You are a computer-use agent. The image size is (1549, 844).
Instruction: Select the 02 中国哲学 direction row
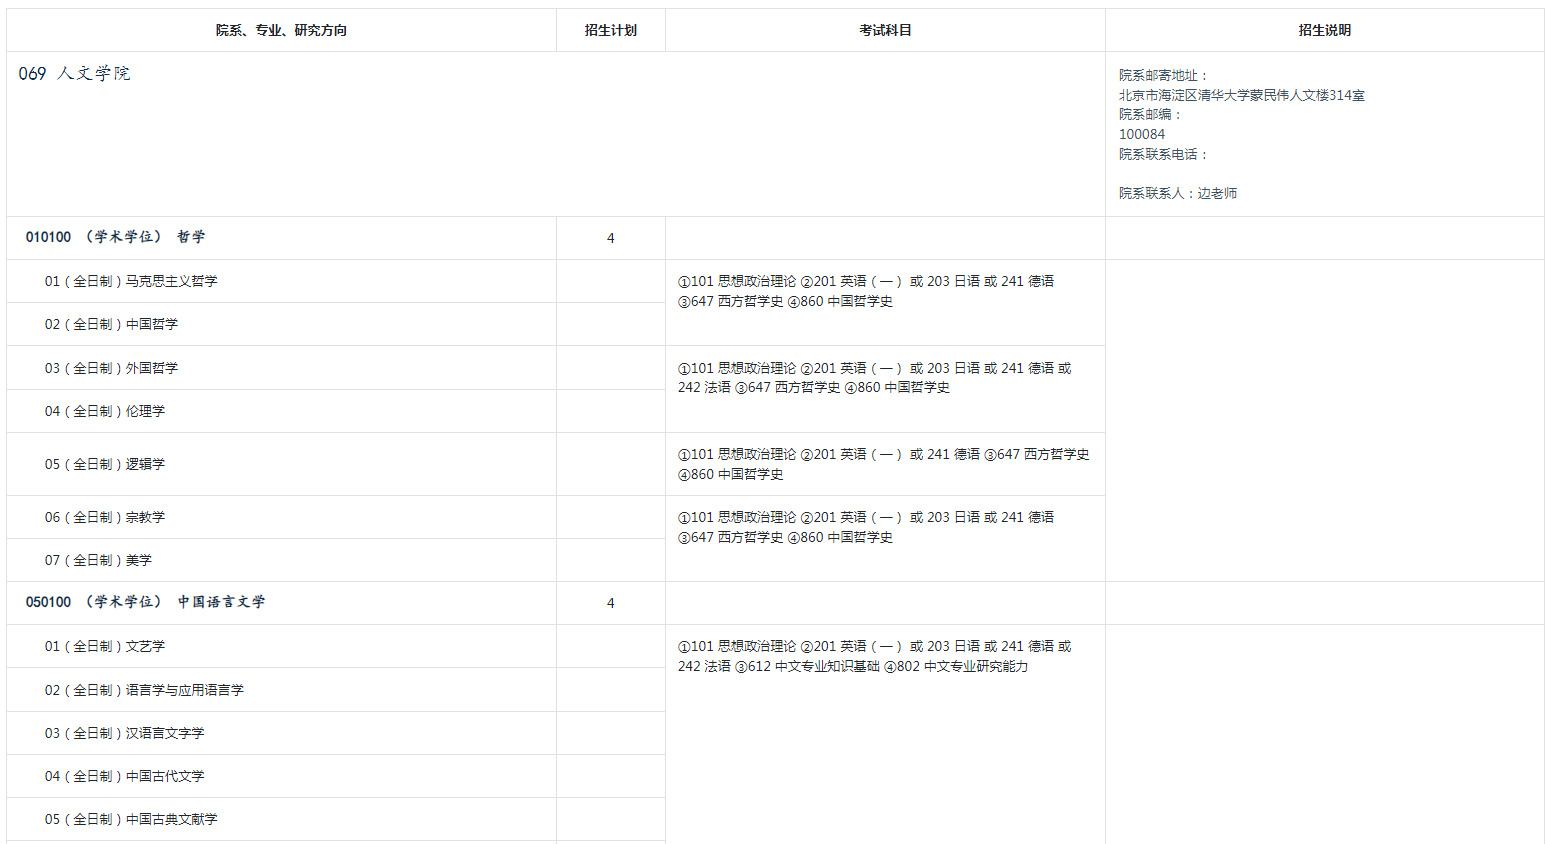click(111, 324)
